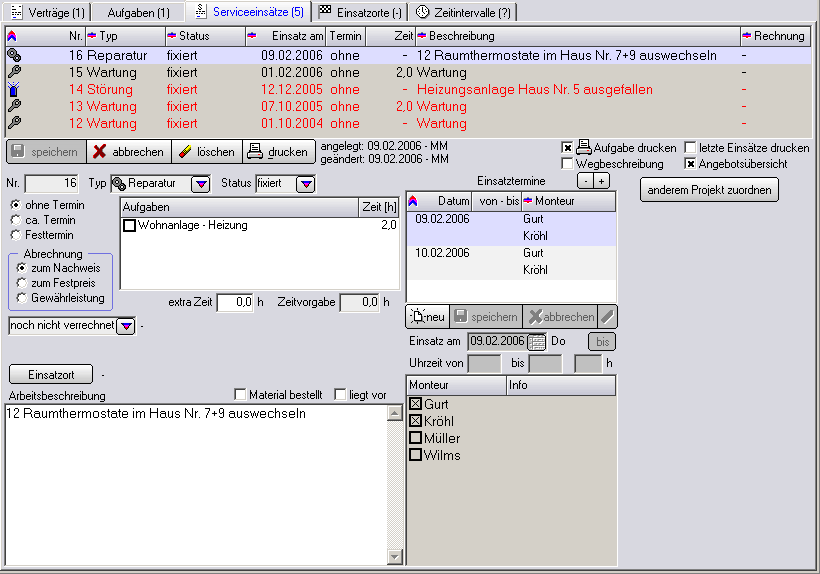Screen dimensions: 820x574
Task: Click the abbrechen button with red X
Action: click(x=127, y=152)
